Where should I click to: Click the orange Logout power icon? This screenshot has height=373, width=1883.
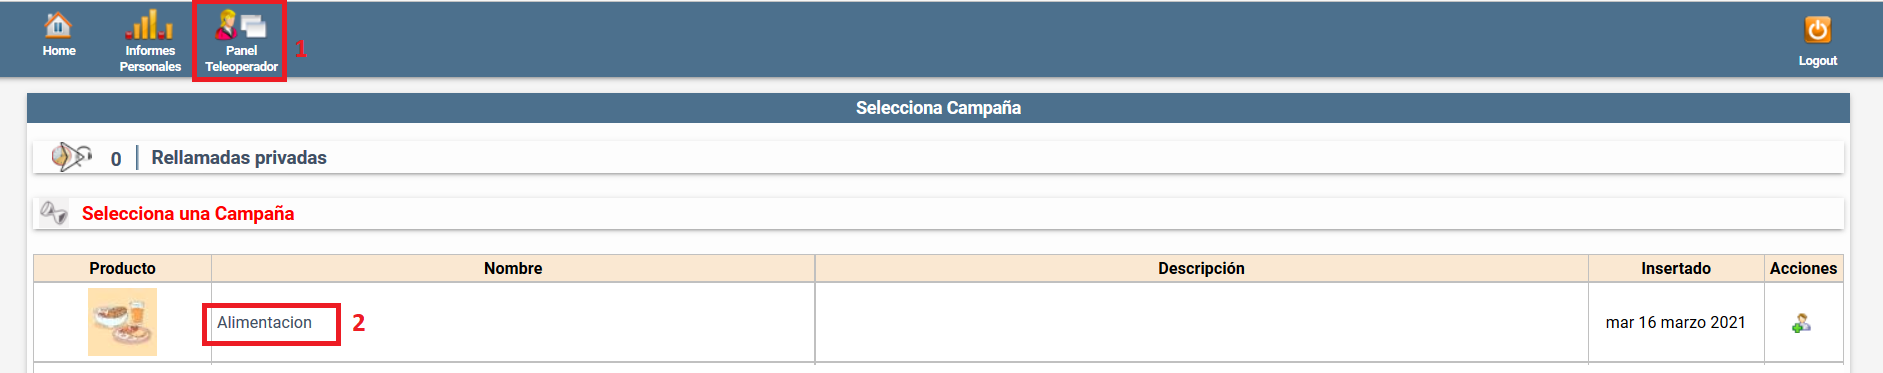pyautogui.click(x=1817, y=29)
